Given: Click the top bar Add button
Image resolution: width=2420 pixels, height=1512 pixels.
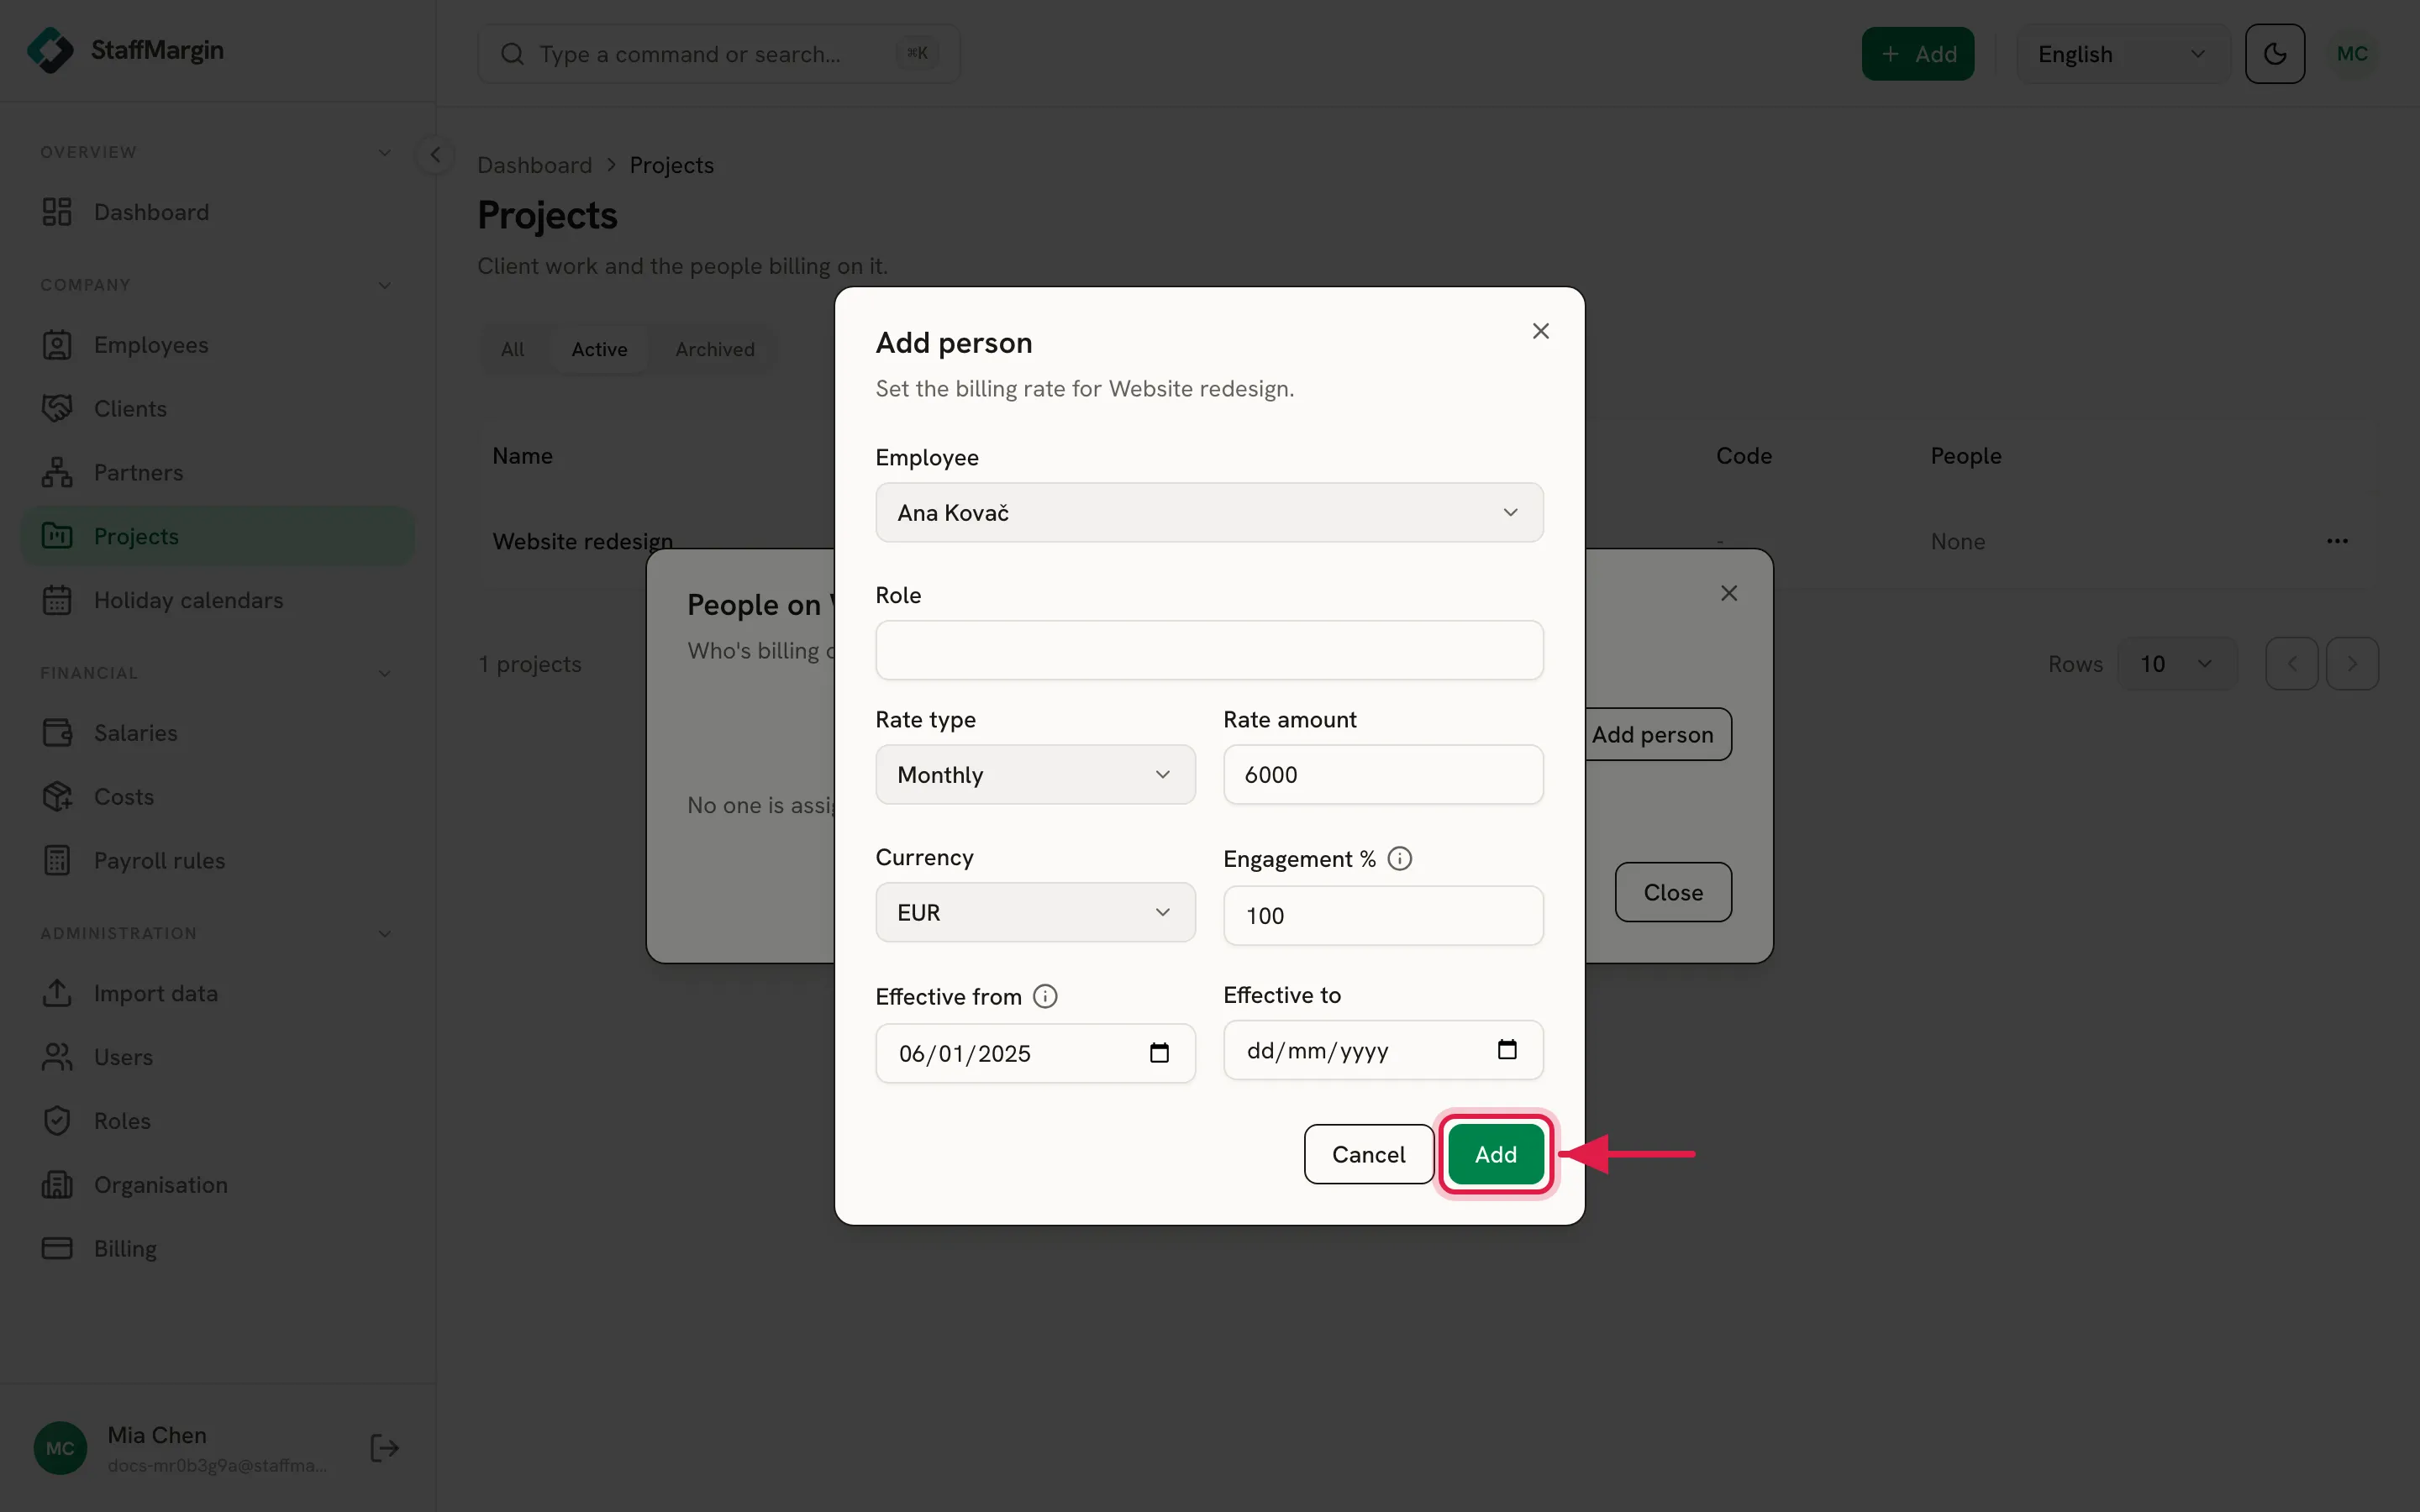Looking at the screenshot, I should (x=1917, y=54).
